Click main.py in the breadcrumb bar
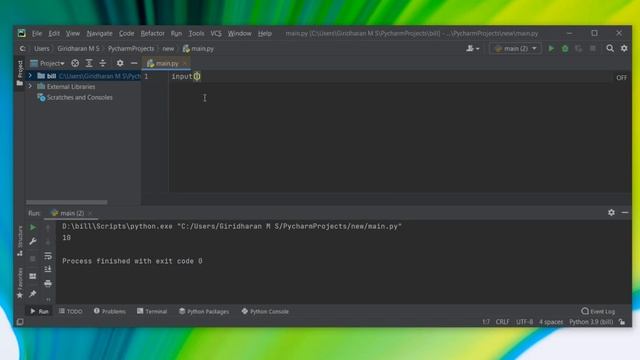 198,49
